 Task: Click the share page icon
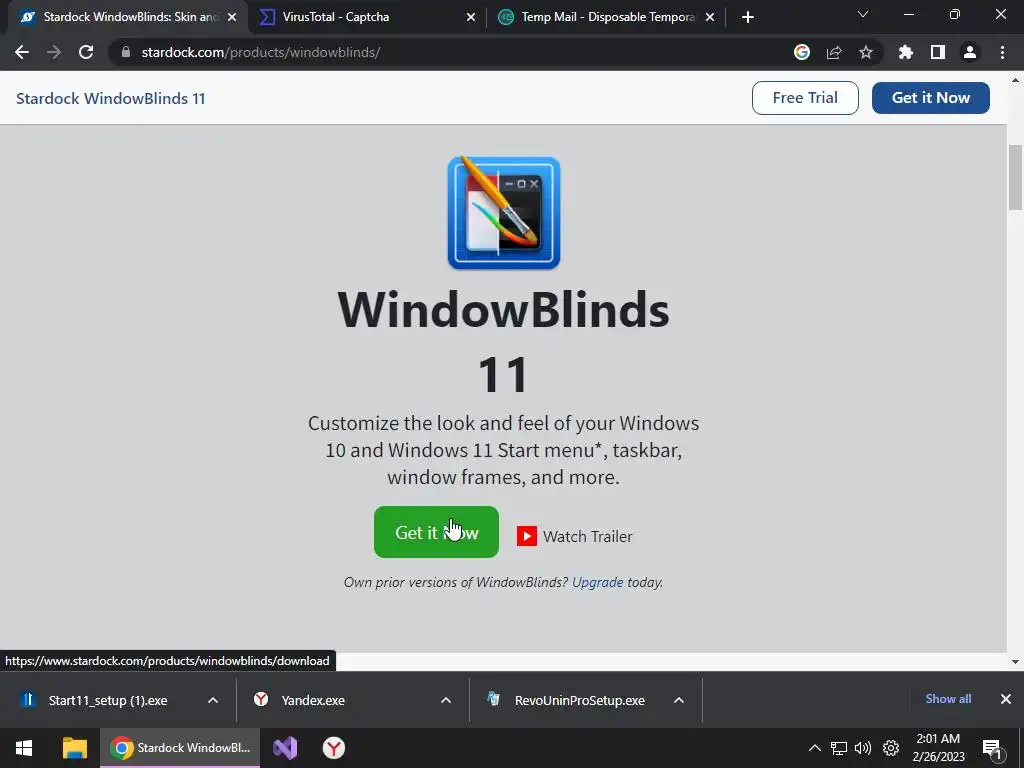(834, 52)
